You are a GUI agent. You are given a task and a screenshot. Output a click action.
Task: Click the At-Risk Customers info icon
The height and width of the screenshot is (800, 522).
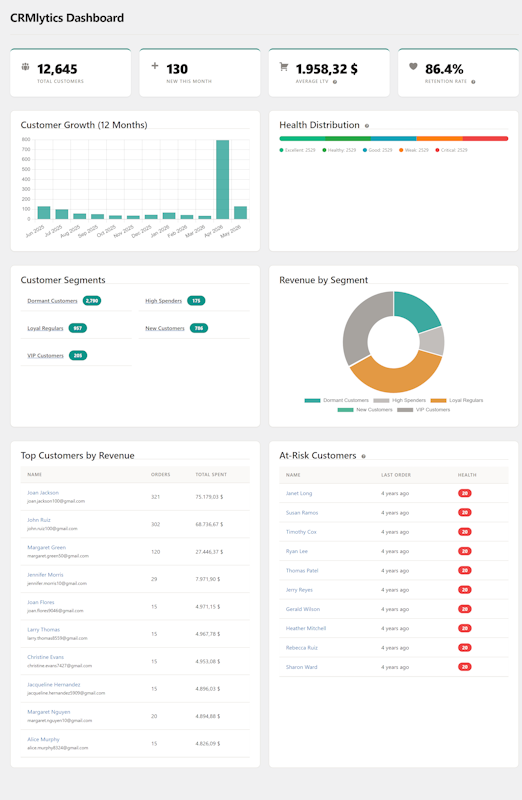[x=363, y=456]
